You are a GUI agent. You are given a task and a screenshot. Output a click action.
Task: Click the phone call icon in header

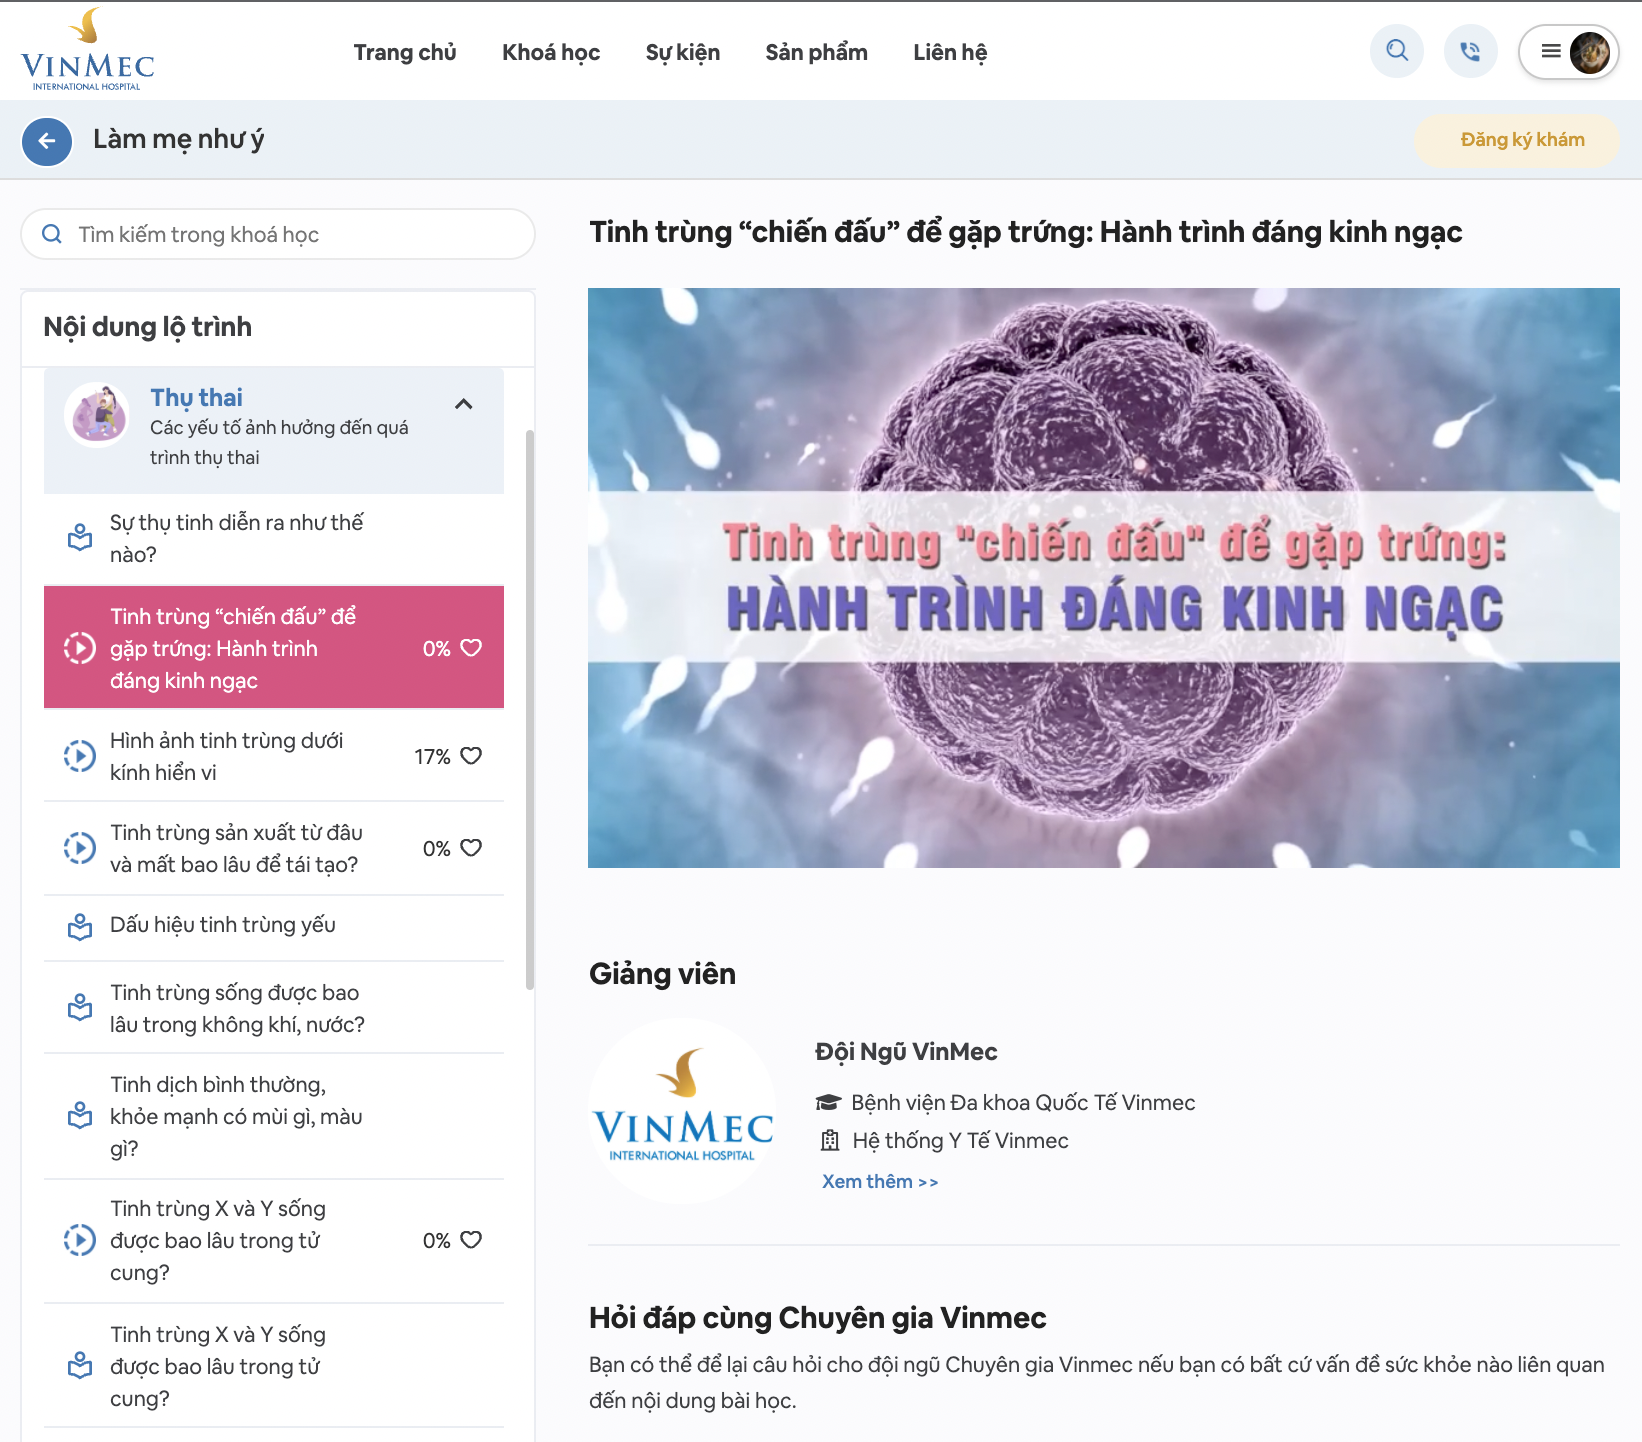tap(1470, 51)
